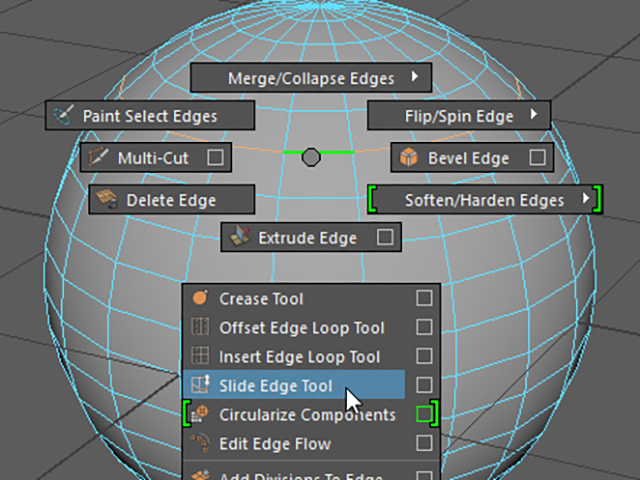Choose Delete Edge menu item
Screen dimensions: 640x480
(x=172, y=199)
